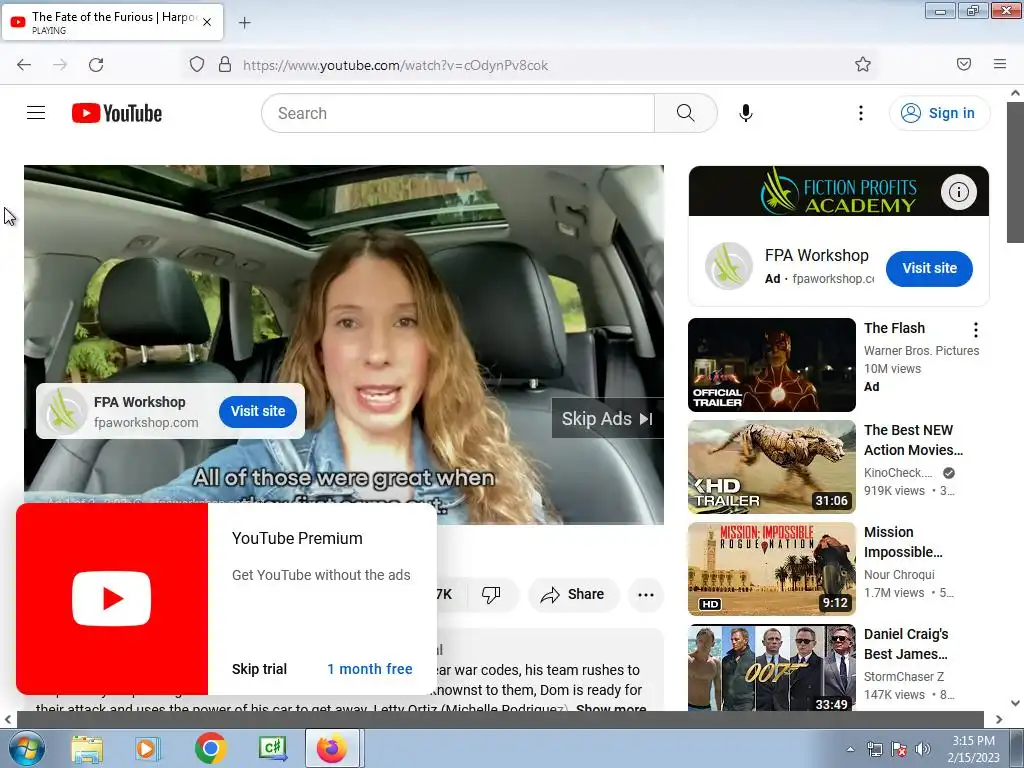Click page scroll-down arrow

tap(1016, 703)
